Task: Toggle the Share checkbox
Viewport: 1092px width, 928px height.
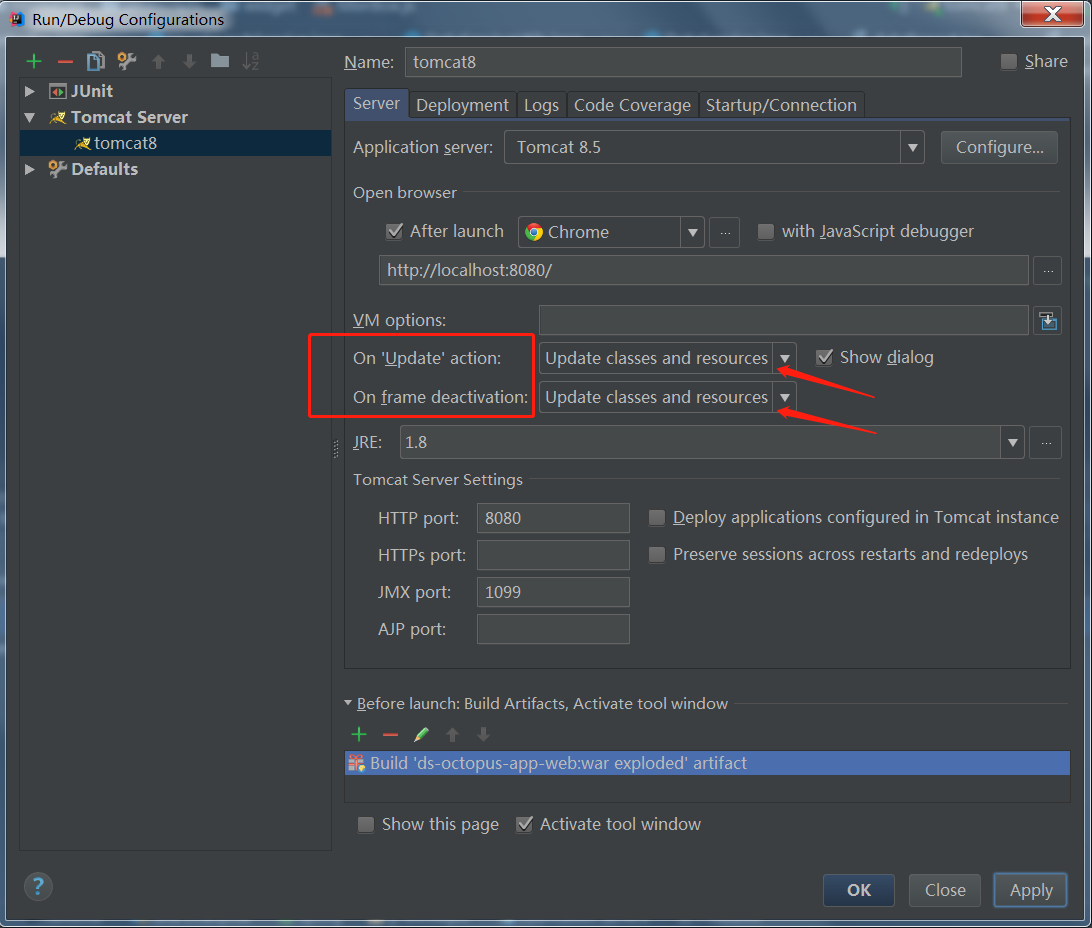Action: coord(1008,62)
